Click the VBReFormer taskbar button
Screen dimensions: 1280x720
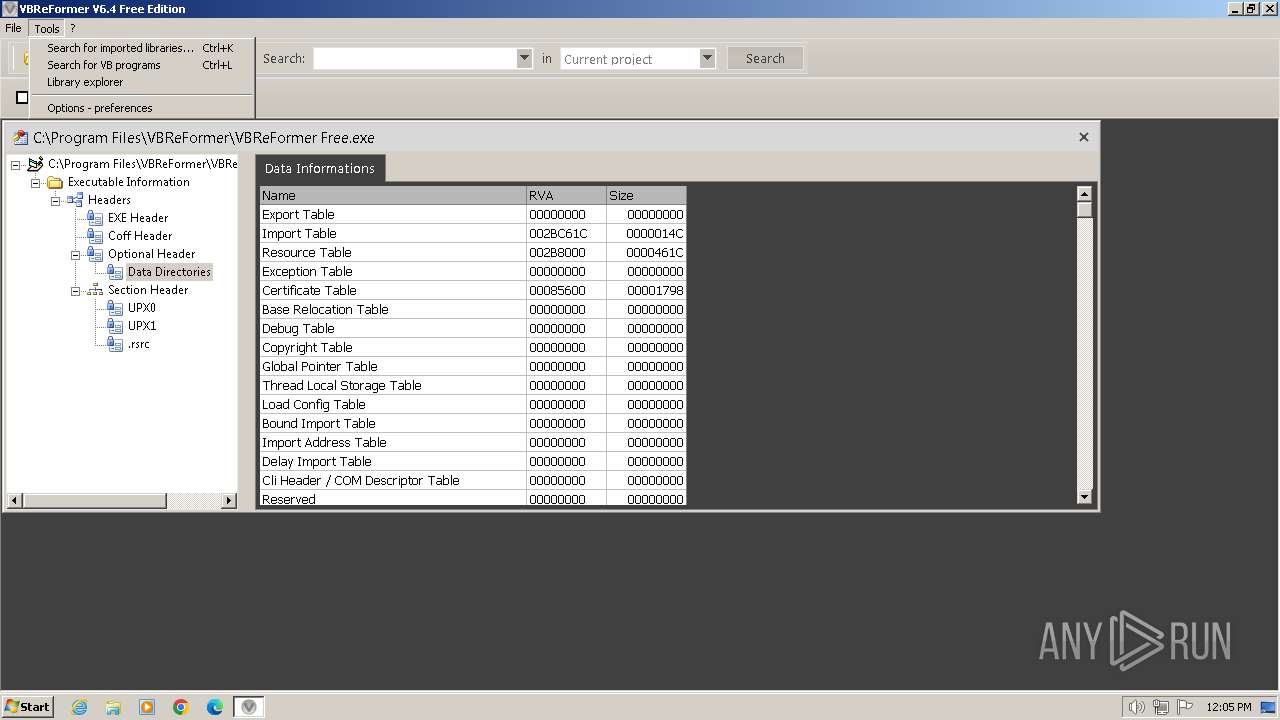coord(249,707)
